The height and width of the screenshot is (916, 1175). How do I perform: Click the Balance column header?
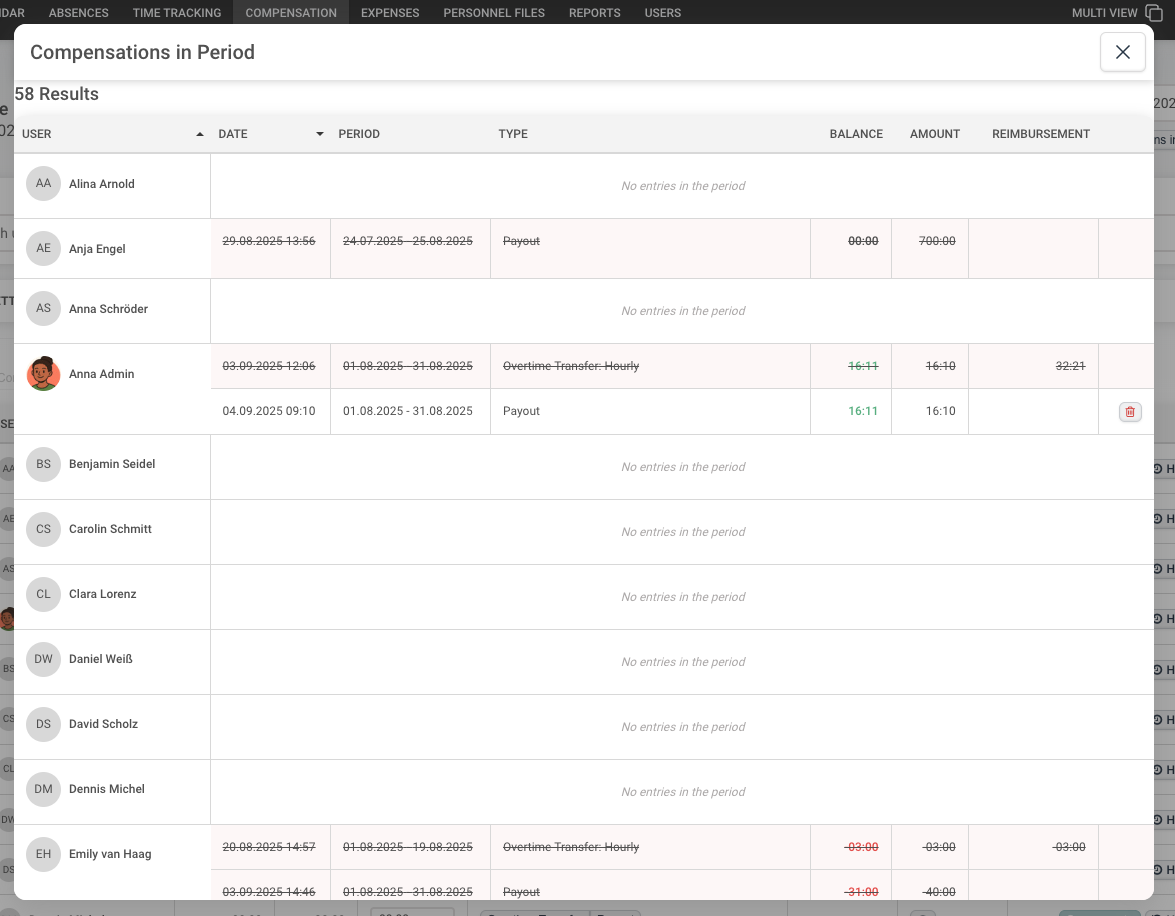(856, 134)
